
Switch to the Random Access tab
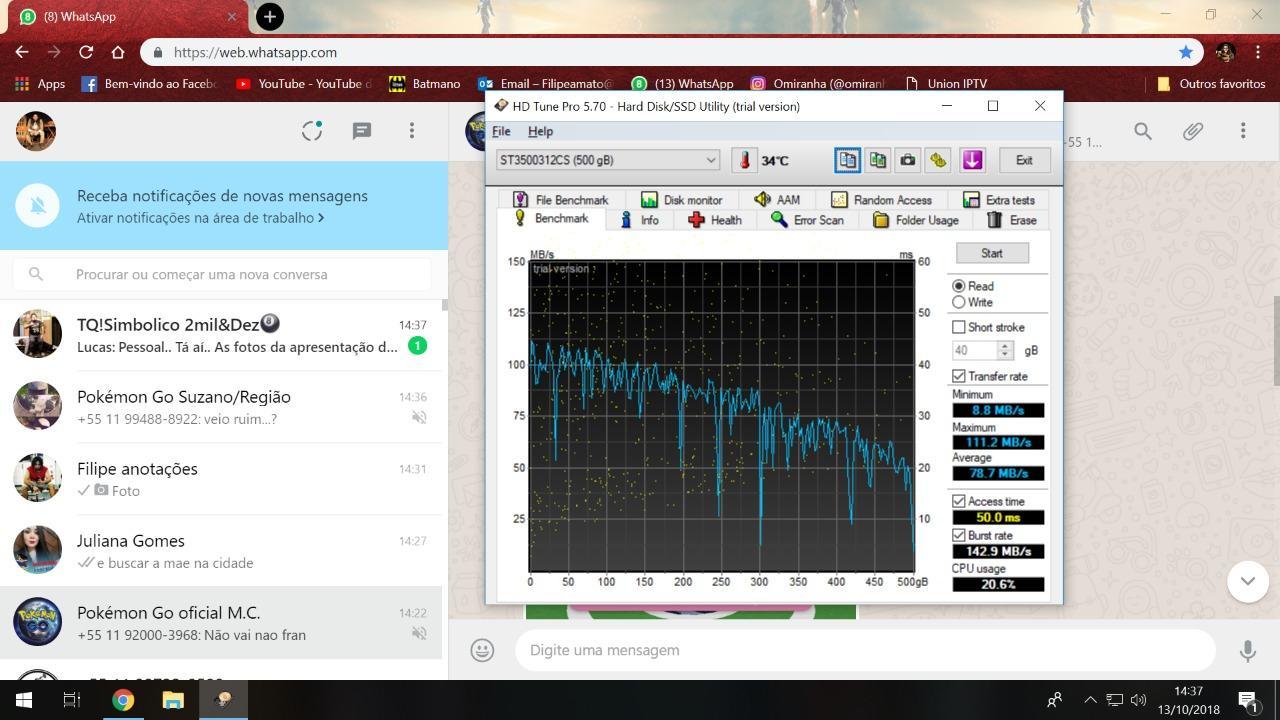(881, 199)
